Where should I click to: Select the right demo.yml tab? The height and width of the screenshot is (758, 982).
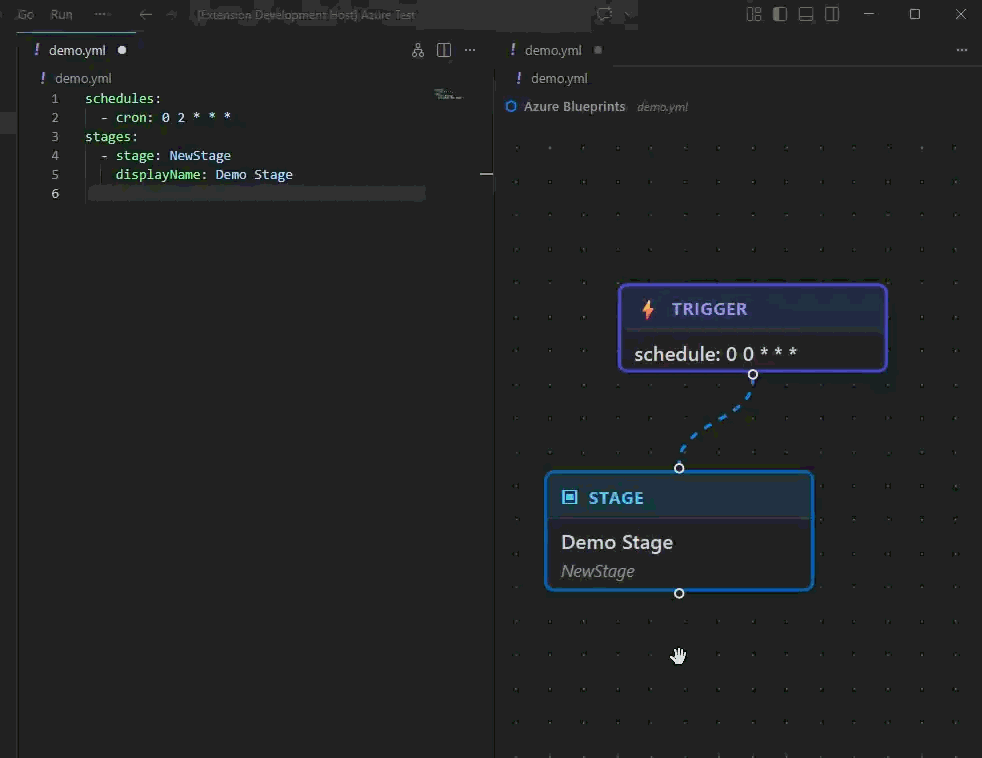pos(553,50)
